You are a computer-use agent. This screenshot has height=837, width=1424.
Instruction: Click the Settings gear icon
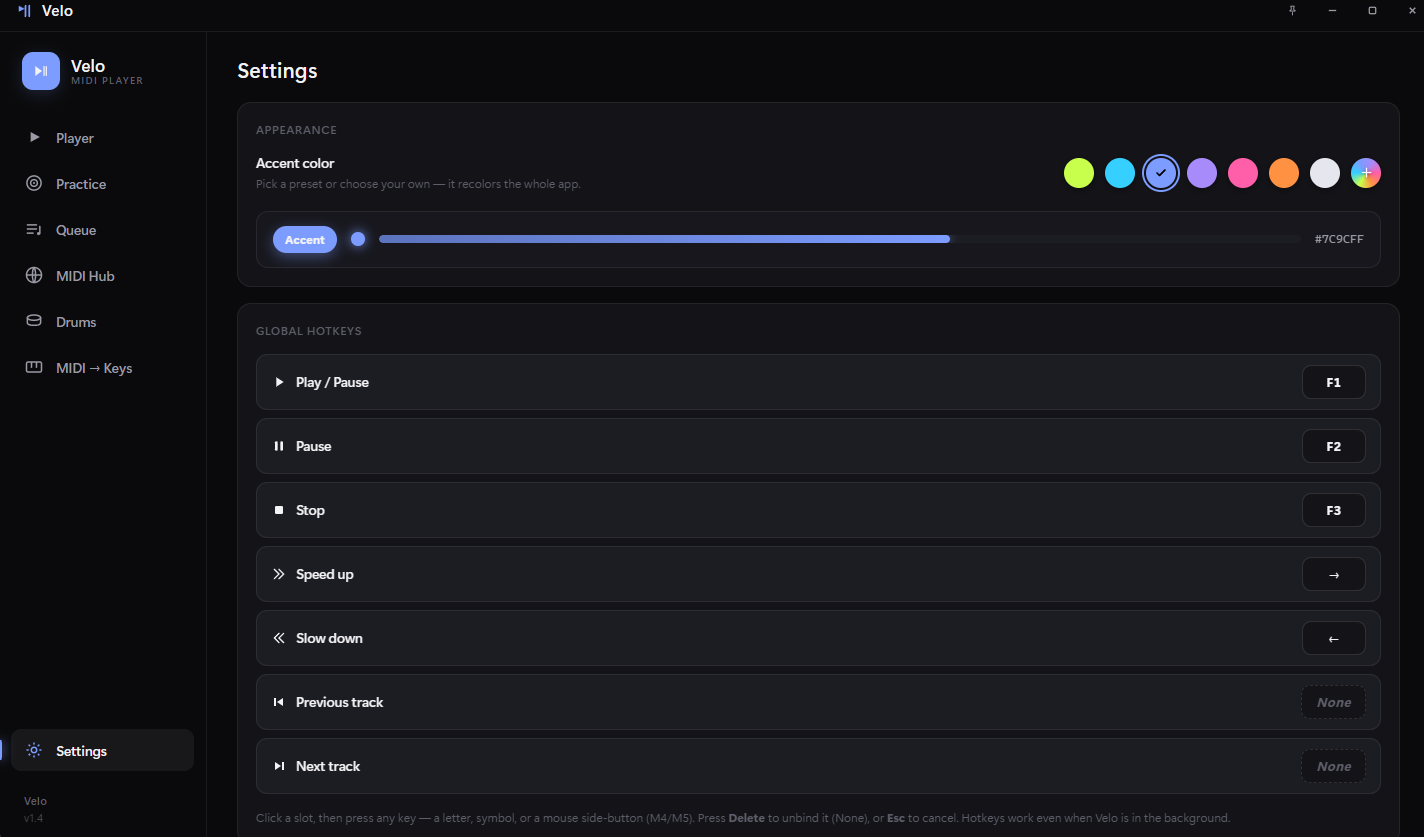coord(34,751)
